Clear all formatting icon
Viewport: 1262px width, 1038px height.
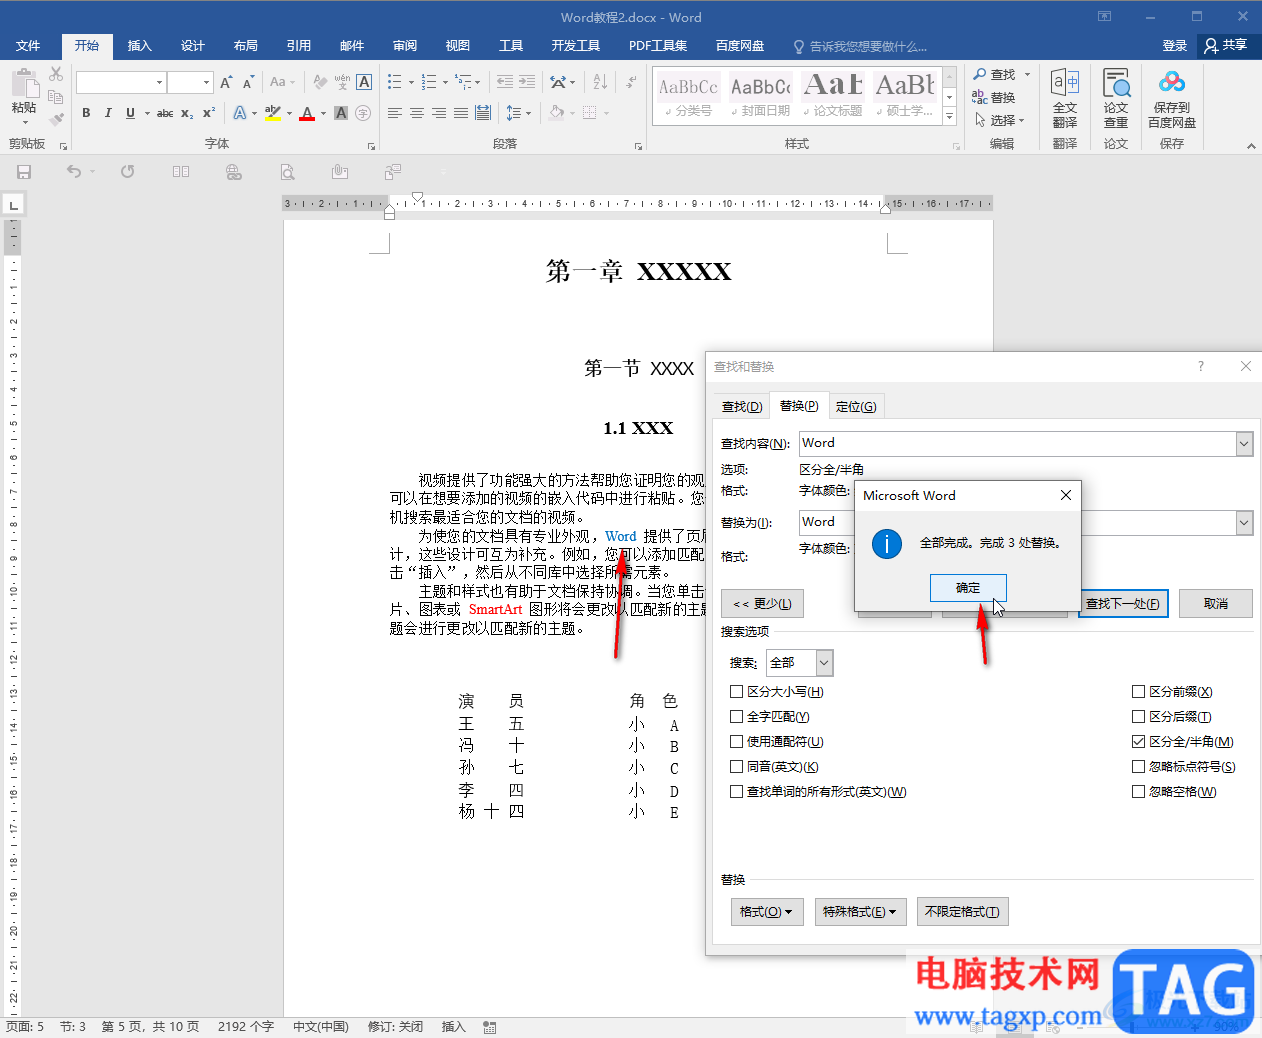coord(320,82)
